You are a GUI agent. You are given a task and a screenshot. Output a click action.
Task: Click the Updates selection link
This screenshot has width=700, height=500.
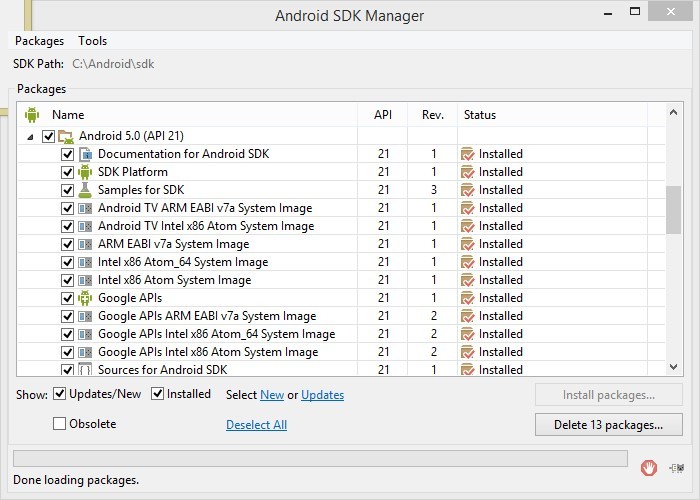click(x=322, y=395)
